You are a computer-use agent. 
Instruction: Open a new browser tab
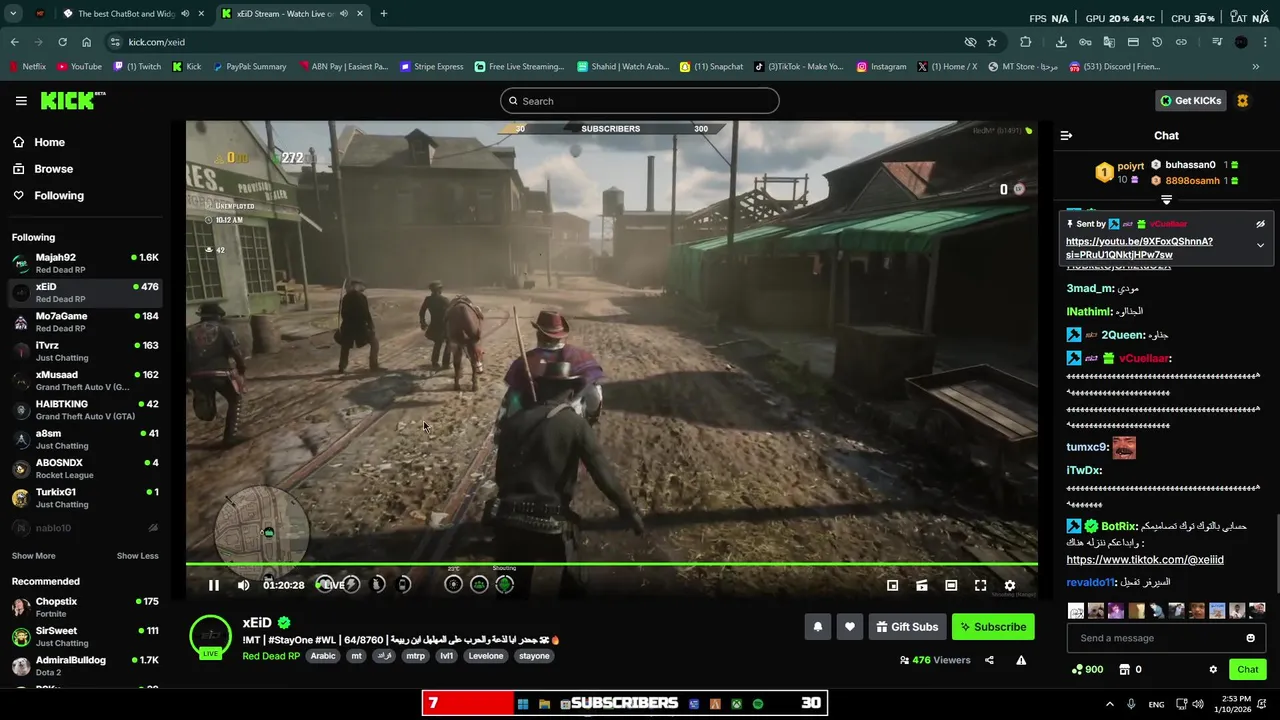click(384, 14)
